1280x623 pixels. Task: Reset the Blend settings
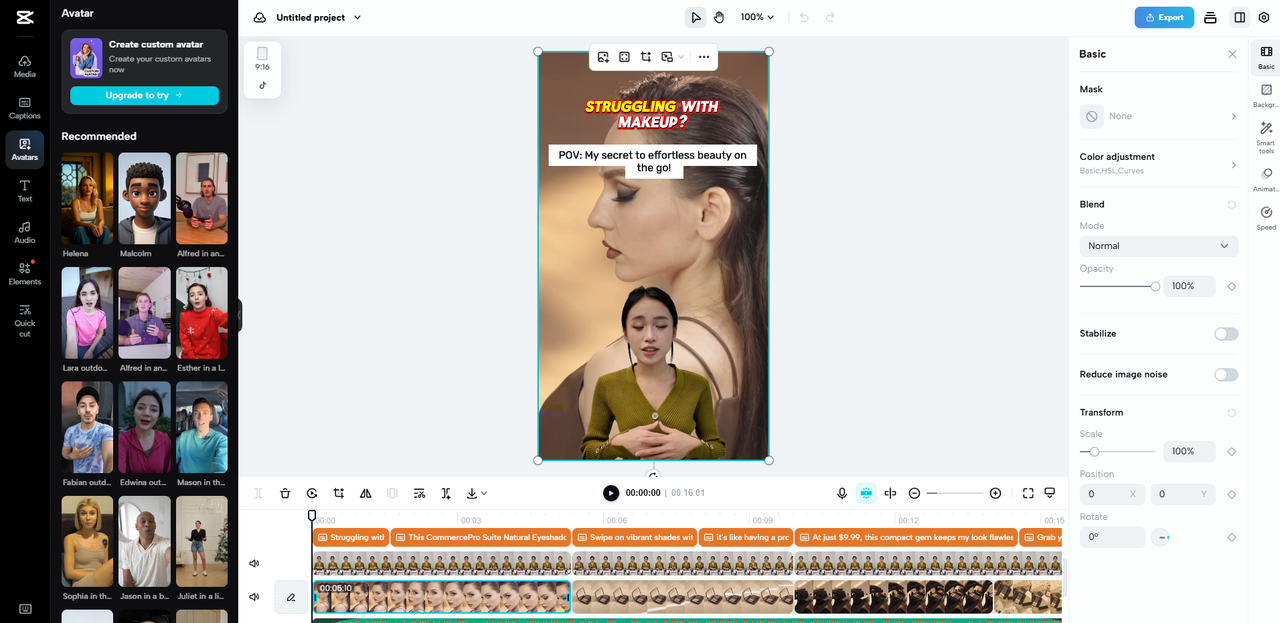1232,204
